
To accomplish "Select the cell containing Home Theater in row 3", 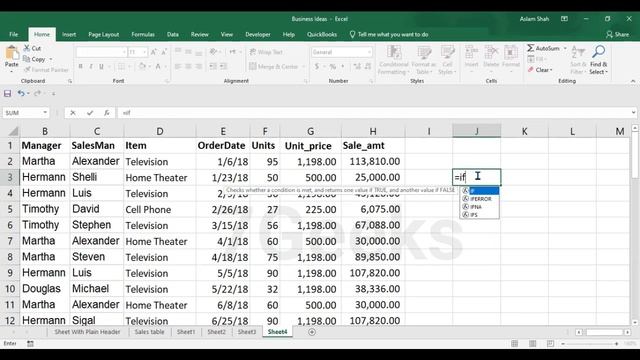I will pyautogui.click(x=160, y=178).
